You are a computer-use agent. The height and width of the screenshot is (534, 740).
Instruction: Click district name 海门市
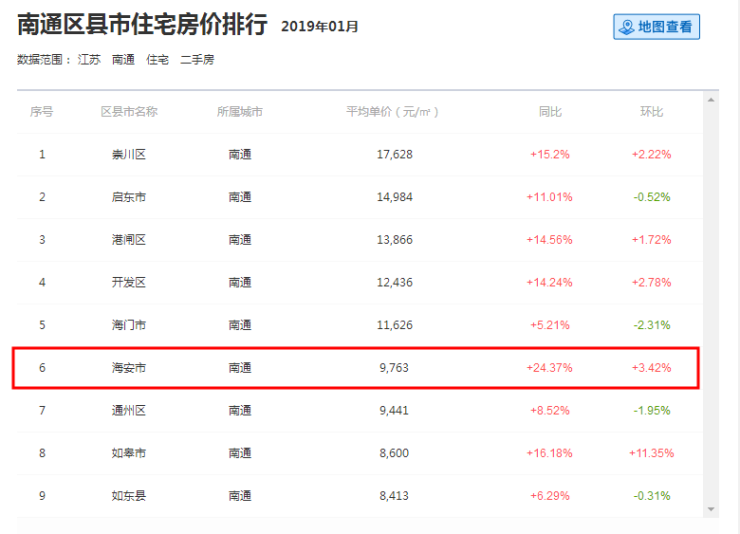pos(129,325)
